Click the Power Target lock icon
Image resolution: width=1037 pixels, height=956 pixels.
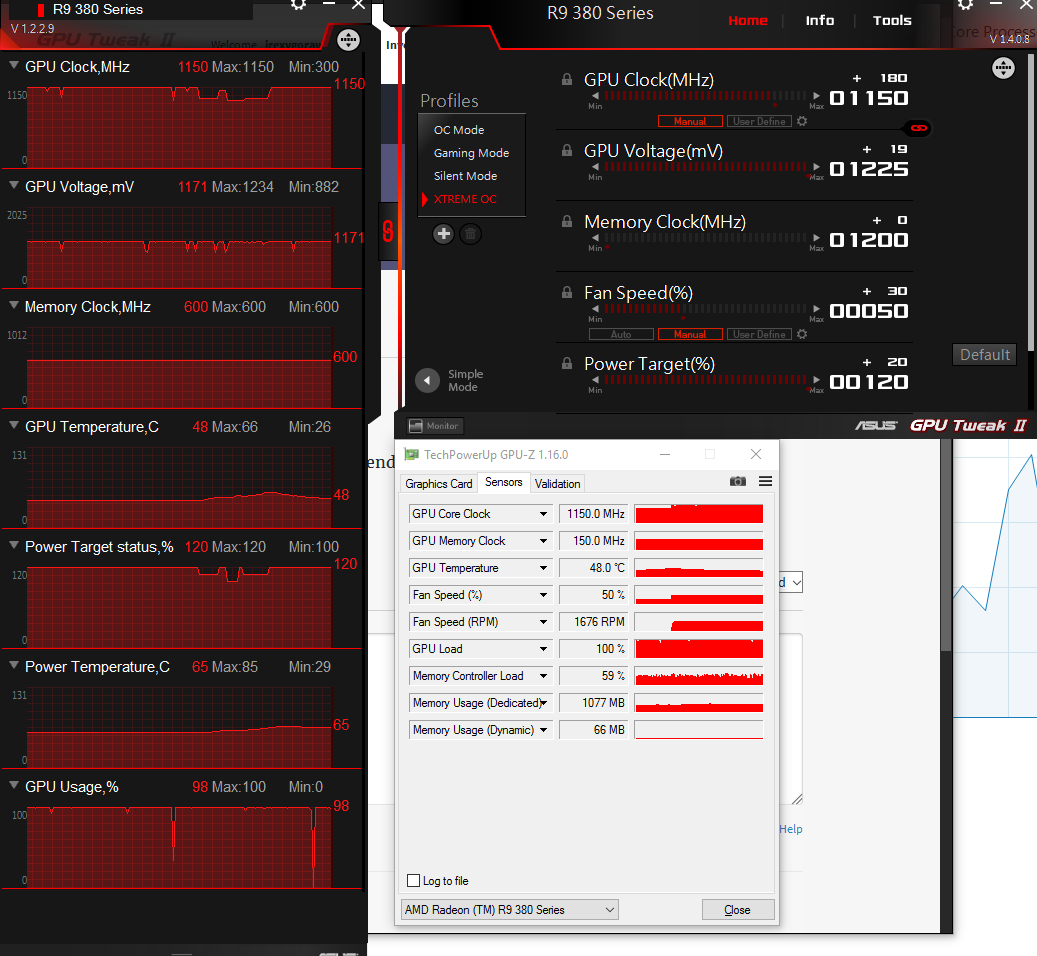tap(567, 364)
